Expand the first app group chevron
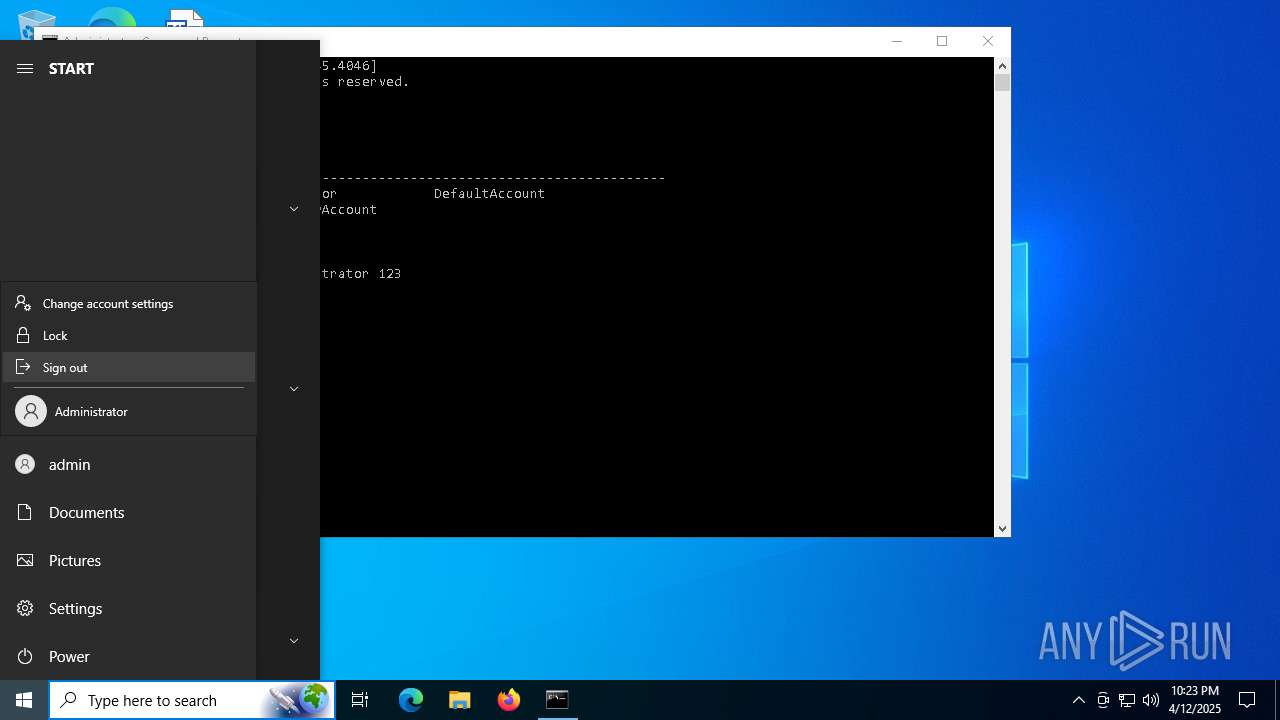The height and width of the screenshot is (720, 1280). point(294,209)
